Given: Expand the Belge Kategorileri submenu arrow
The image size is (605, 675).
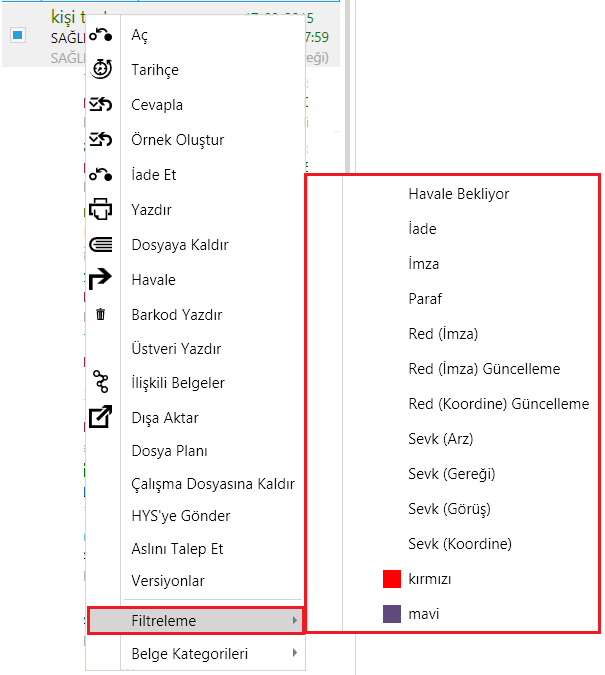Looking at the screenshot, I should click(x=295, y=653).
